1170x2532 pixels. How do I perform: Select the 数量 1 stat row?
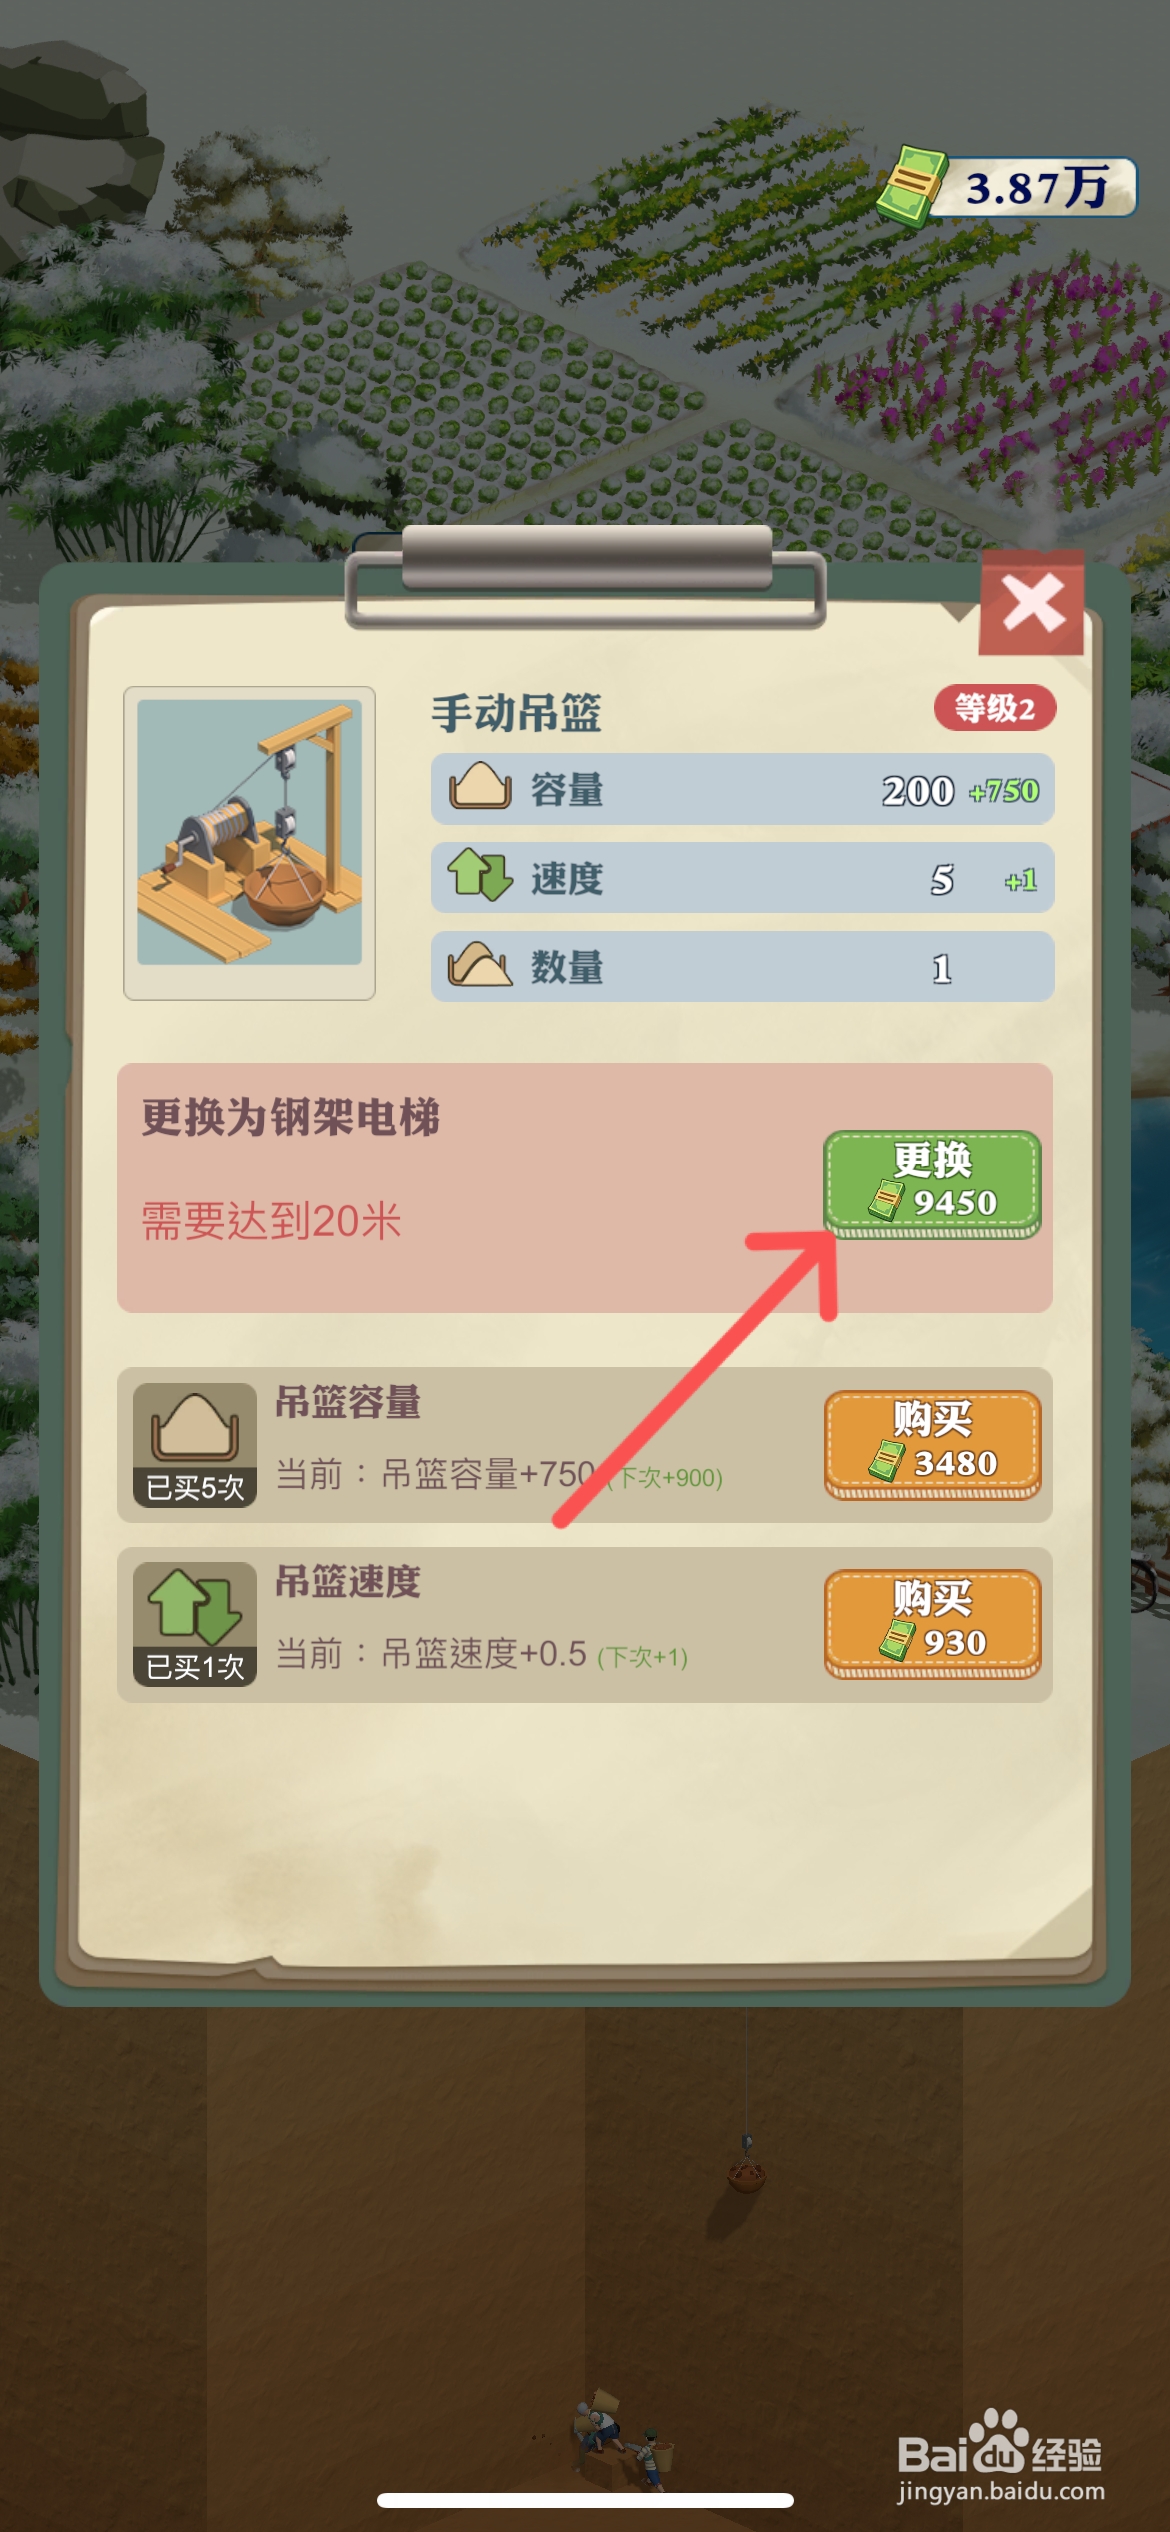[x=742, y=966]
